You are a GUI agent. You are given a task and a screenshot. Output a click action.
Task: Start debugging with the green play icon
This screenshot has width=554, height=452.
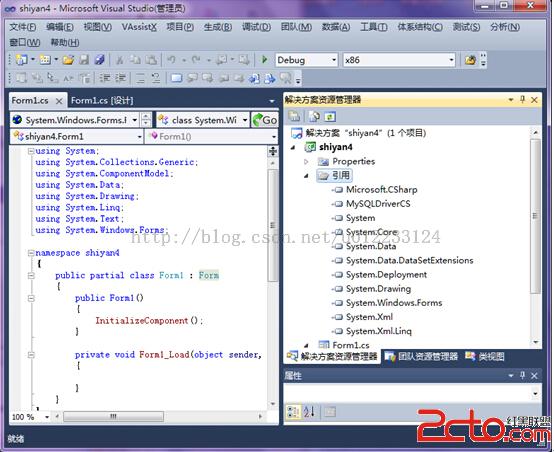point(264,59)
